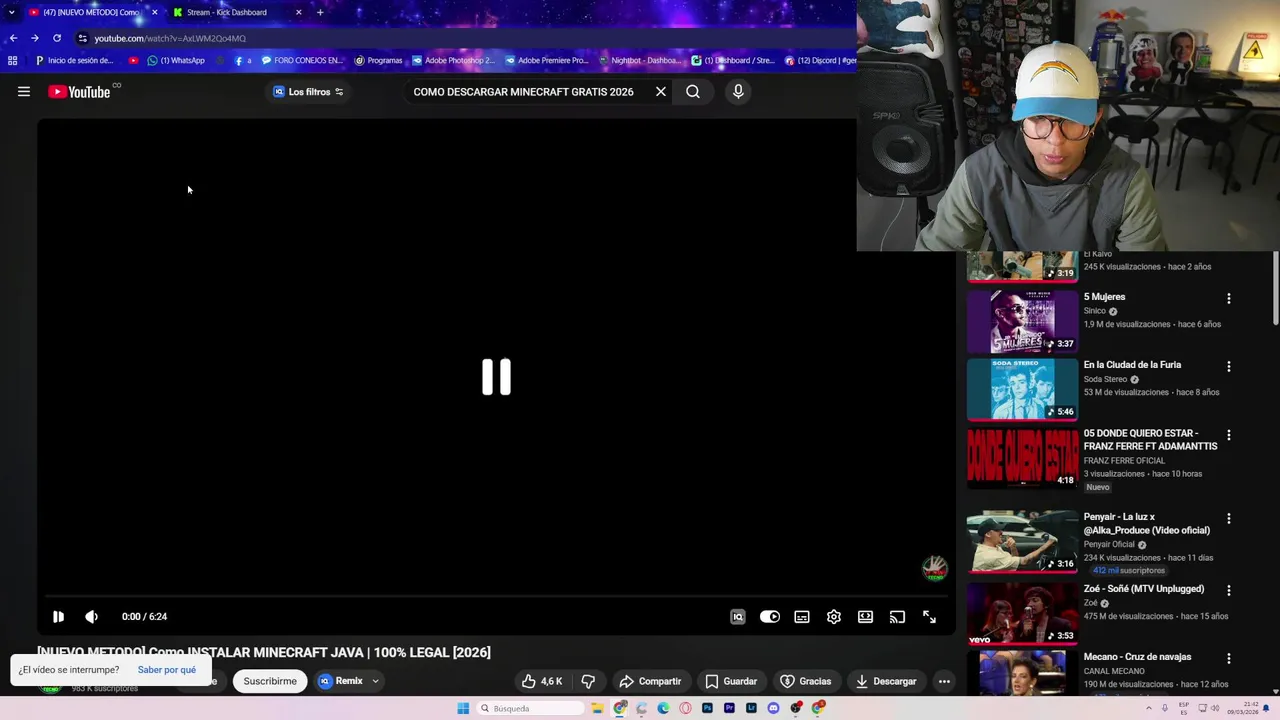Go forward with the browser forward arrow
Image resolution: width=1280 pixels, height=720 pixels.
coord(35,38)
